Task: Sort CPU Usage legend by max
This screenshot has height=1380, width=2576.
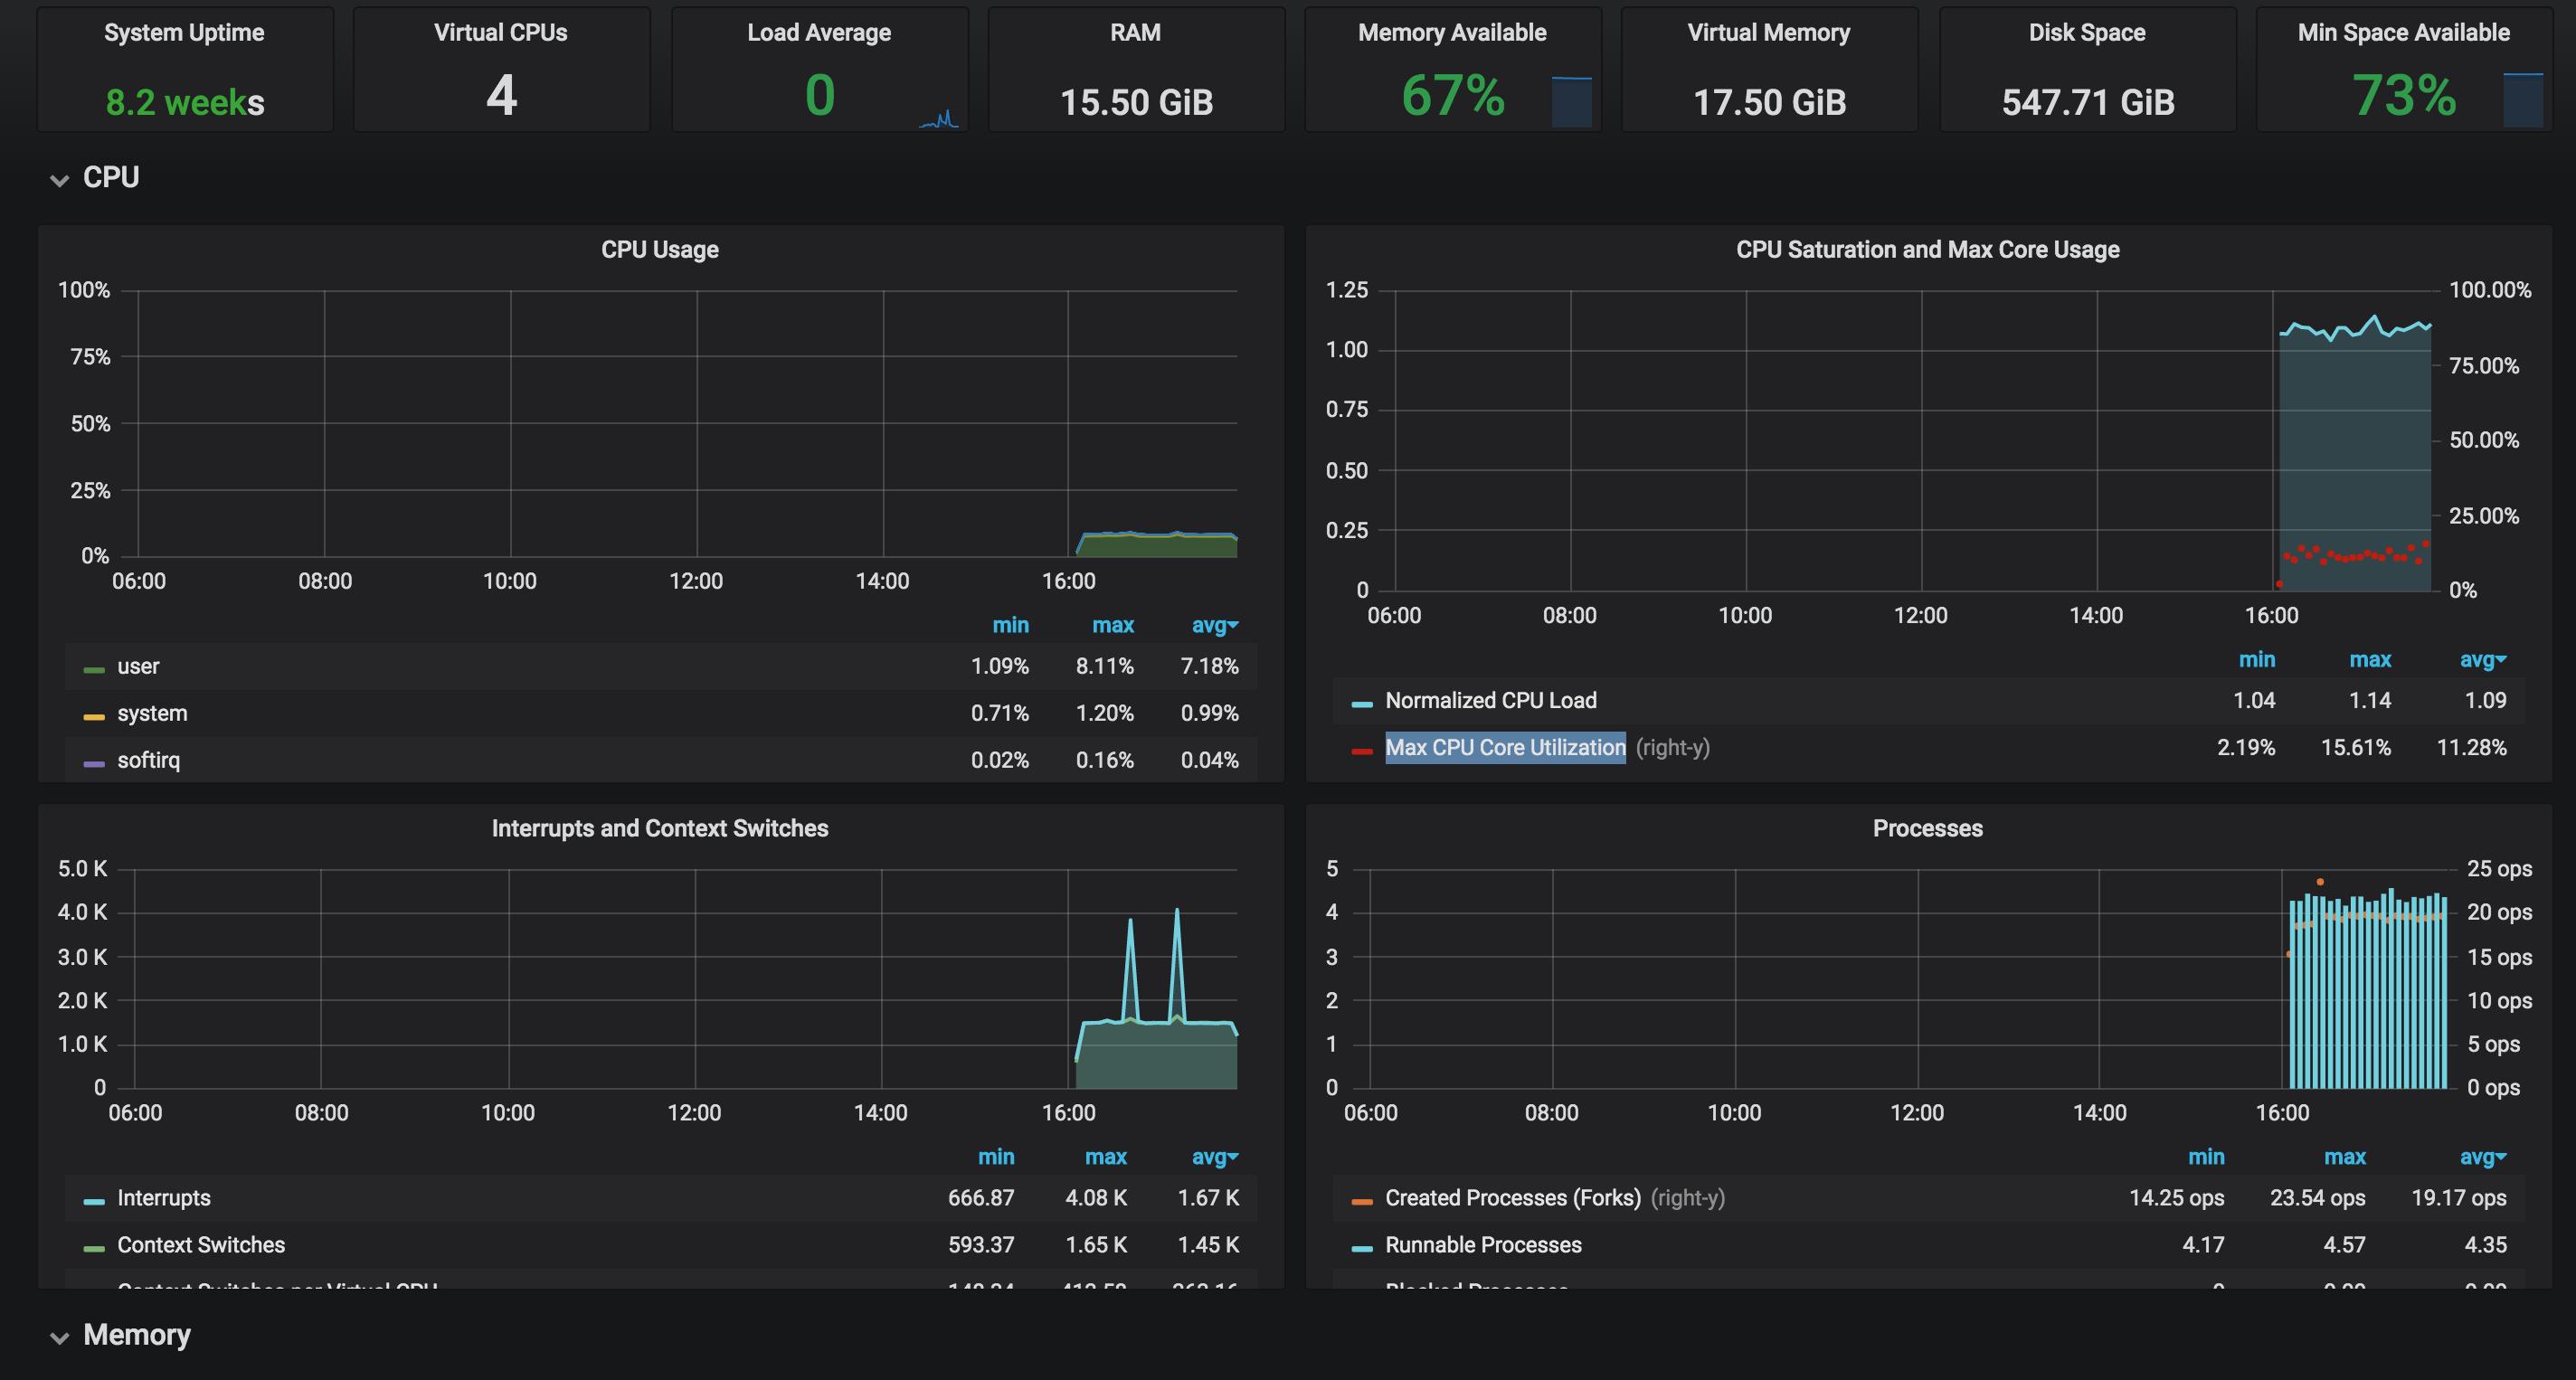Action: tap(1112, 625)
